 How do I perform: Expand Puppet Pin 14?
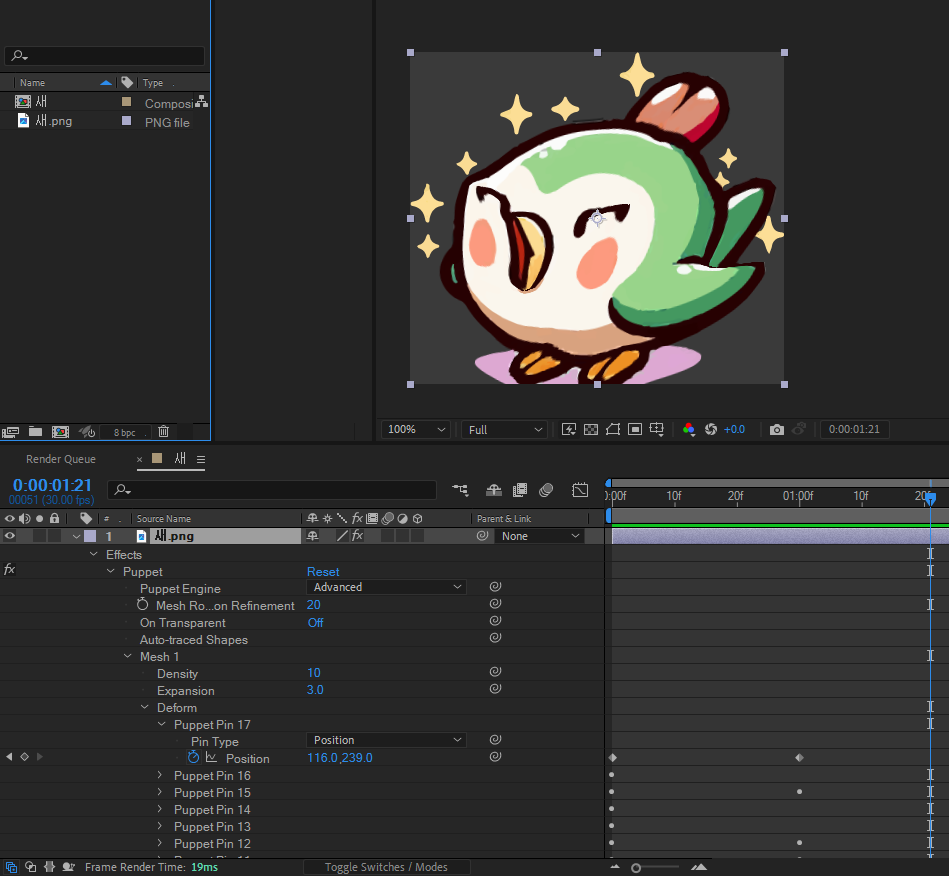point(160,809)
